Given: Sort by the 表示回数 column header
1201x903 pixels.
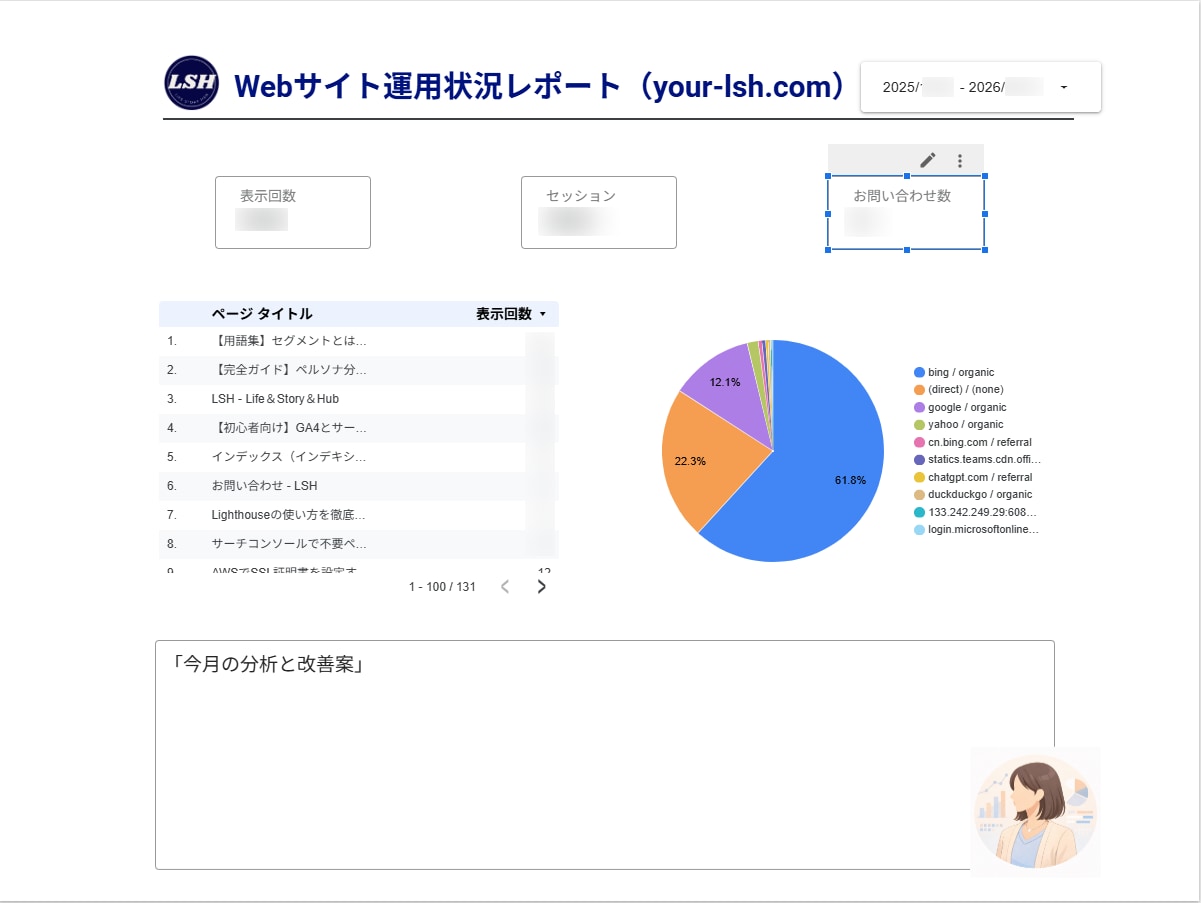Looking at the screenshot, I should 512,314.
